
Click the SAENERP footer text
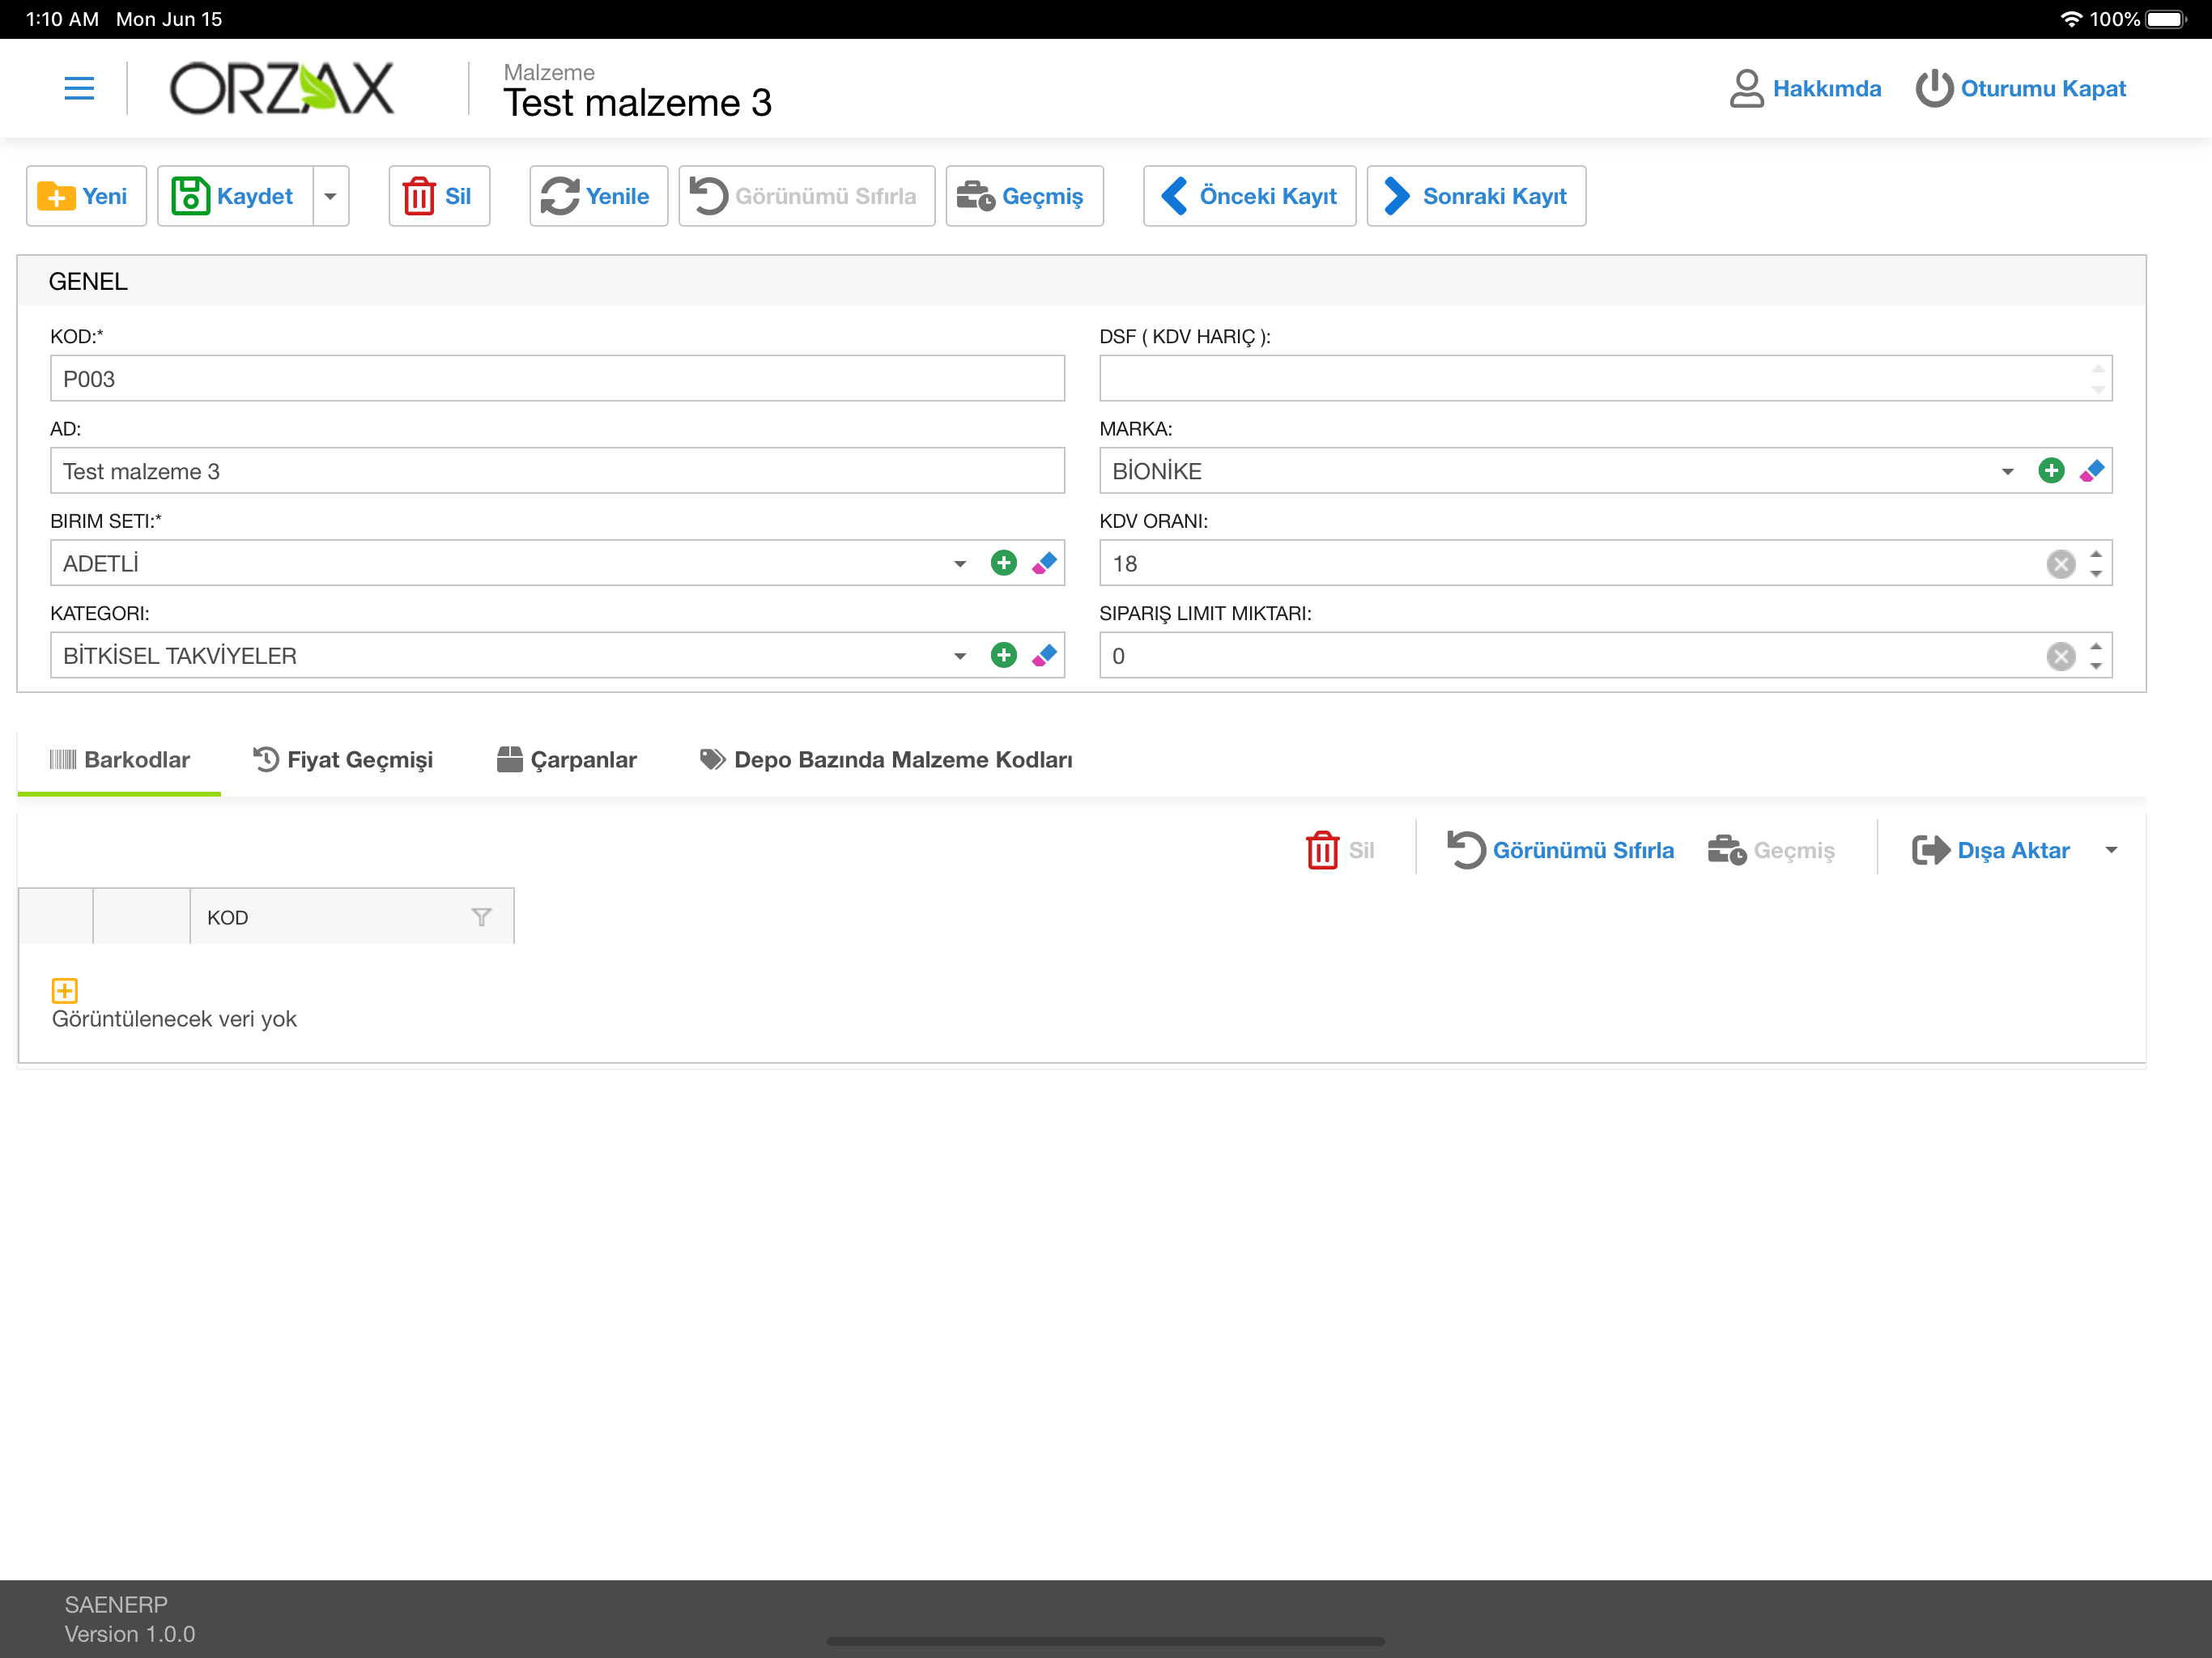[116, 1604]
